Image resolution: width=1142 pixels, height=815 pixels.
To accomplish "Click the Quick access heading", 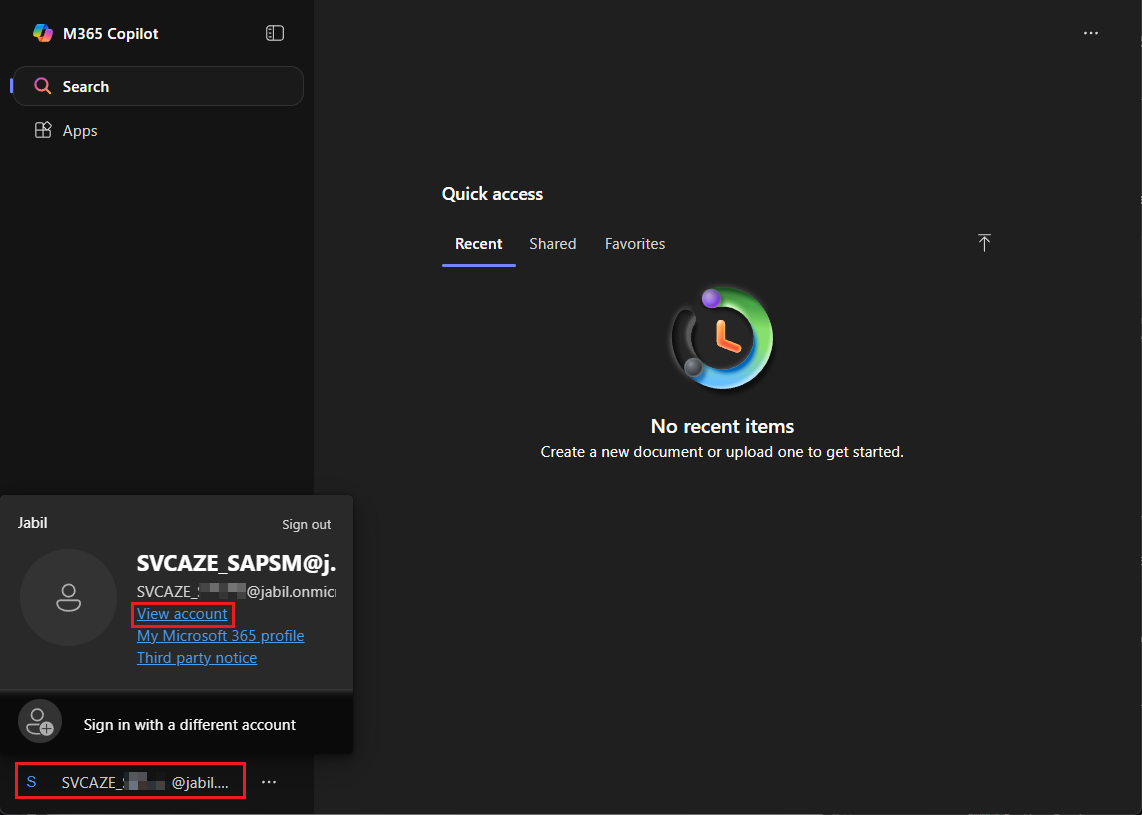I will (x=492, y=194).
